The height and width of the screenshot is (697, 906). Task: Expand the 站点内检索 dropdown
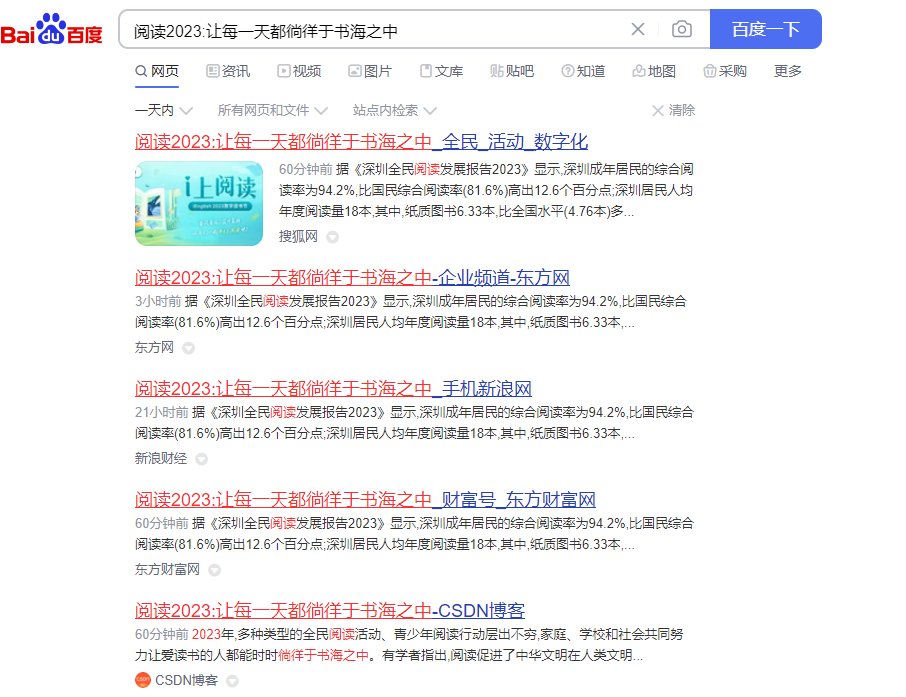tap(395, 110)
